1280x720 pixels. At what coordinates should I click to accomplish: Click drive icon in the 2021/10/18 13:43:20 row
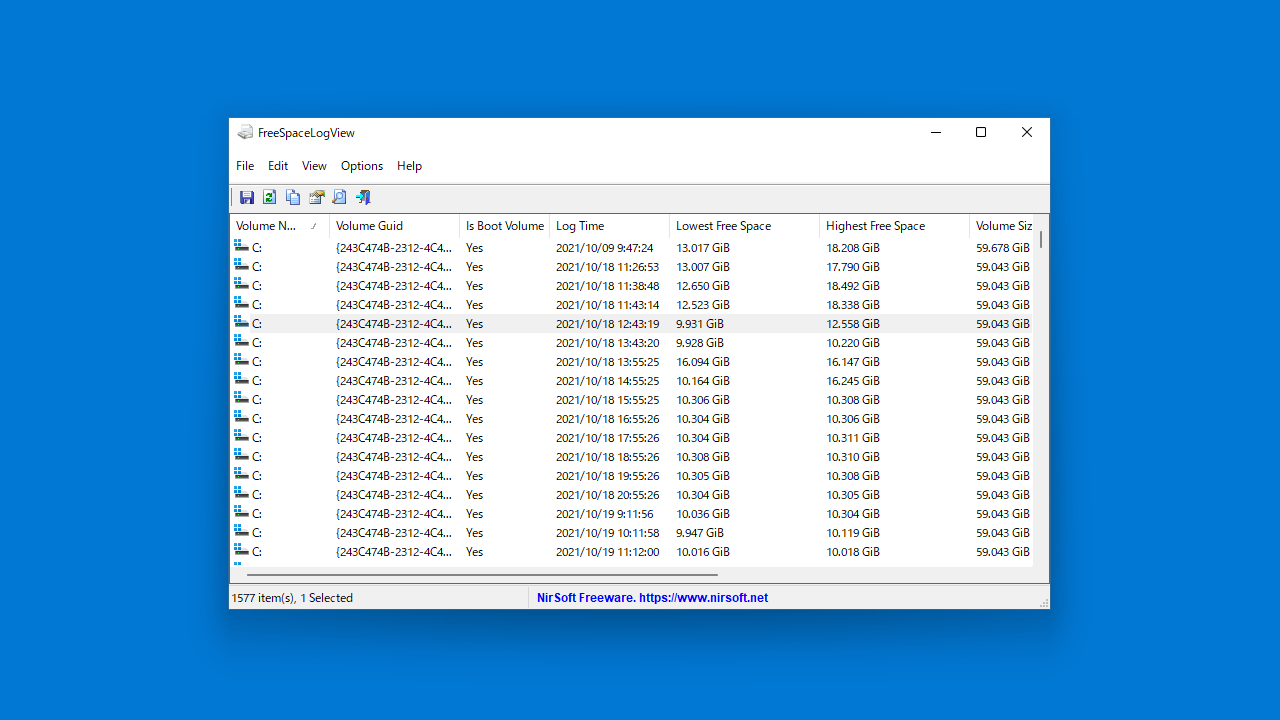(x=241, y=341)
